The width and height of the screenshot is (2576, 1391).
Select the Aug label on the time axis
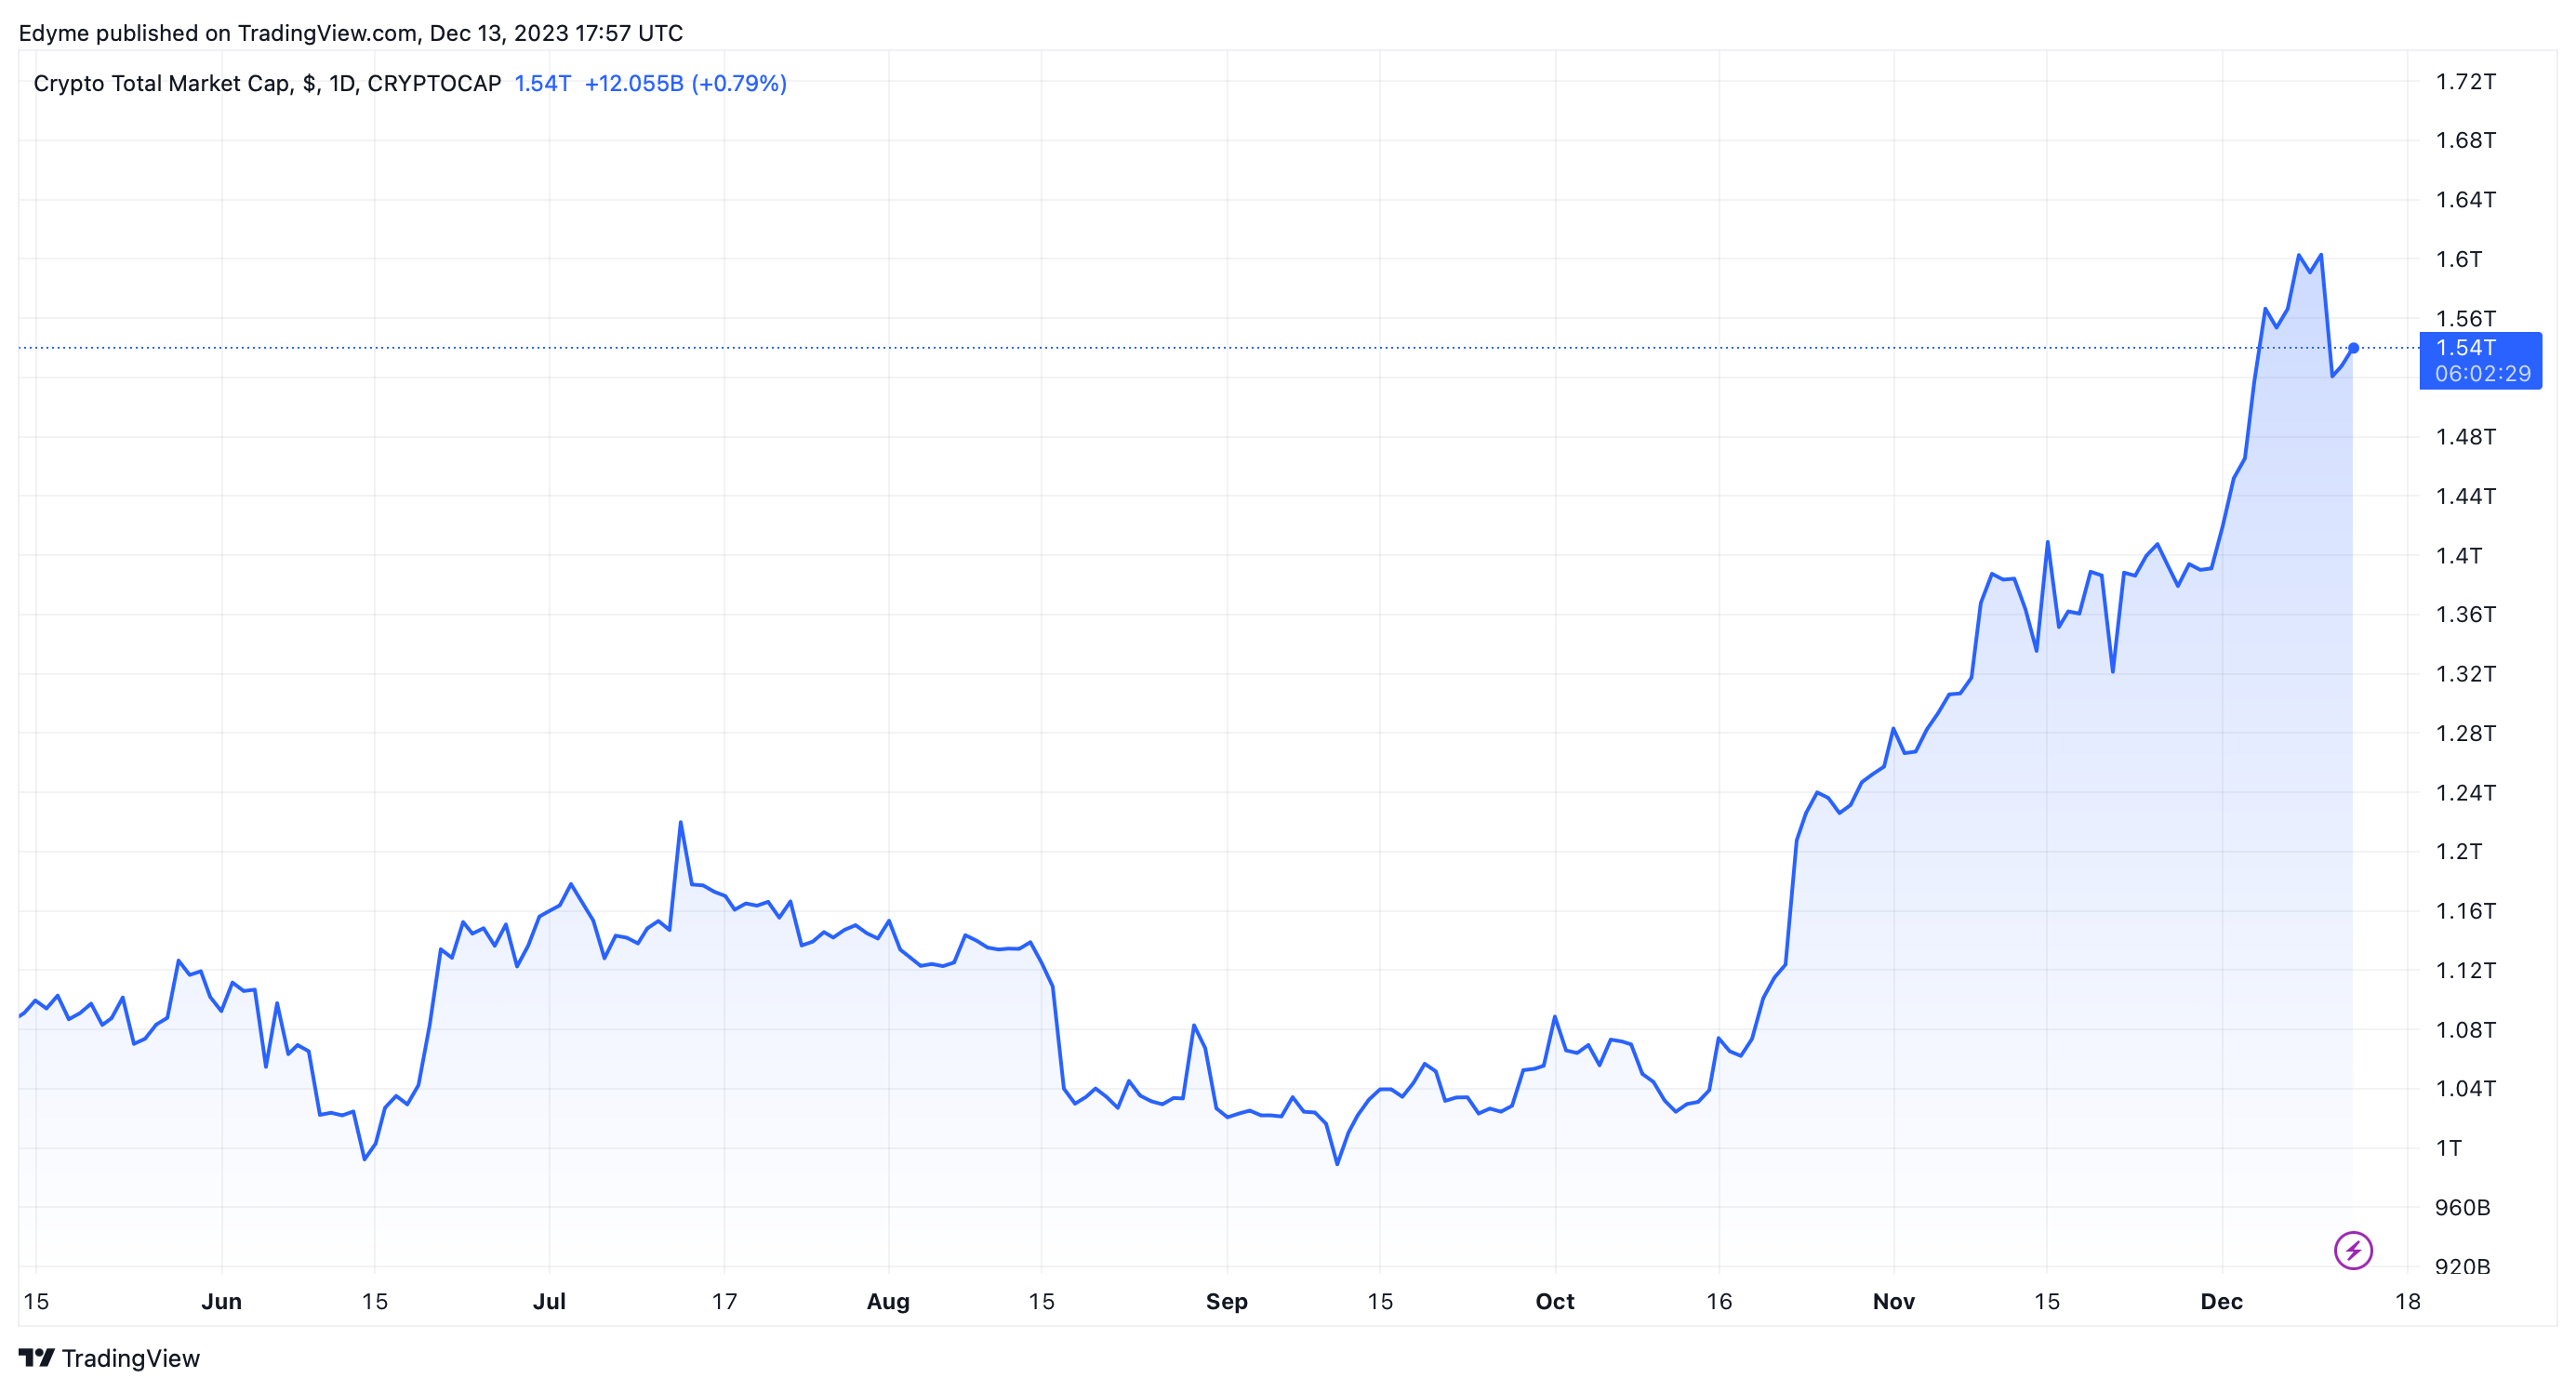(x=888, y=1301)
